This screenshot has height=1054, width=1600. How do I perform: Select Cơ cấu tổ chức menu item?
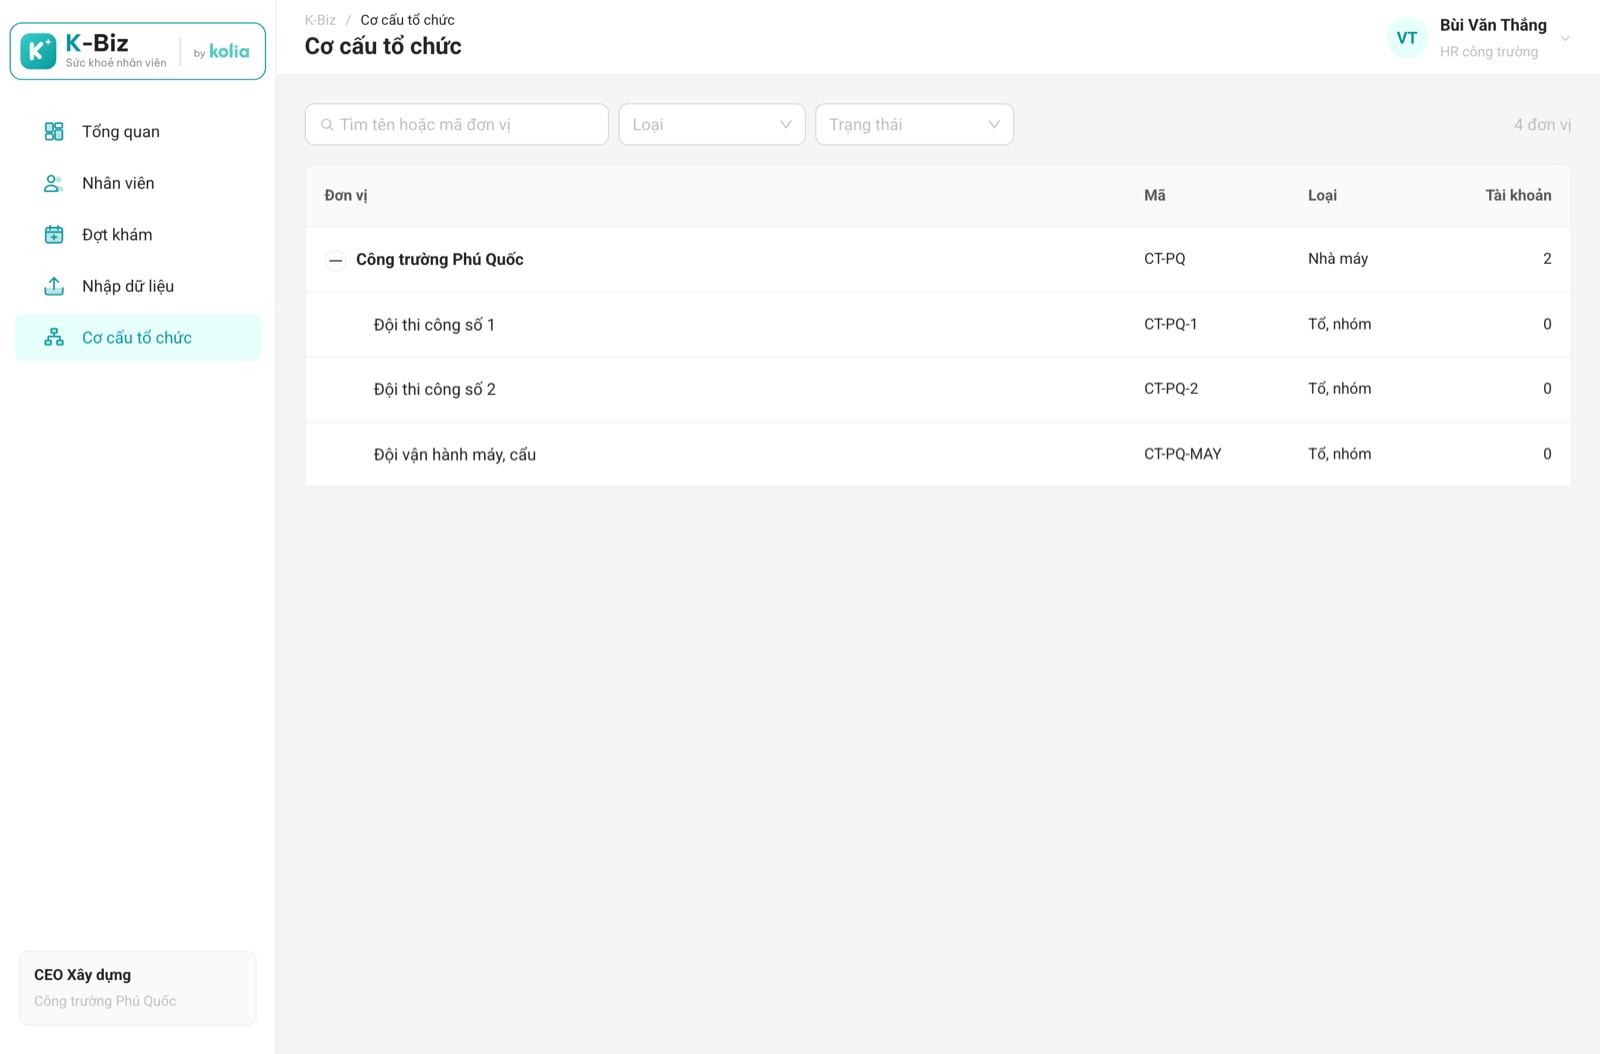[138, 338]
